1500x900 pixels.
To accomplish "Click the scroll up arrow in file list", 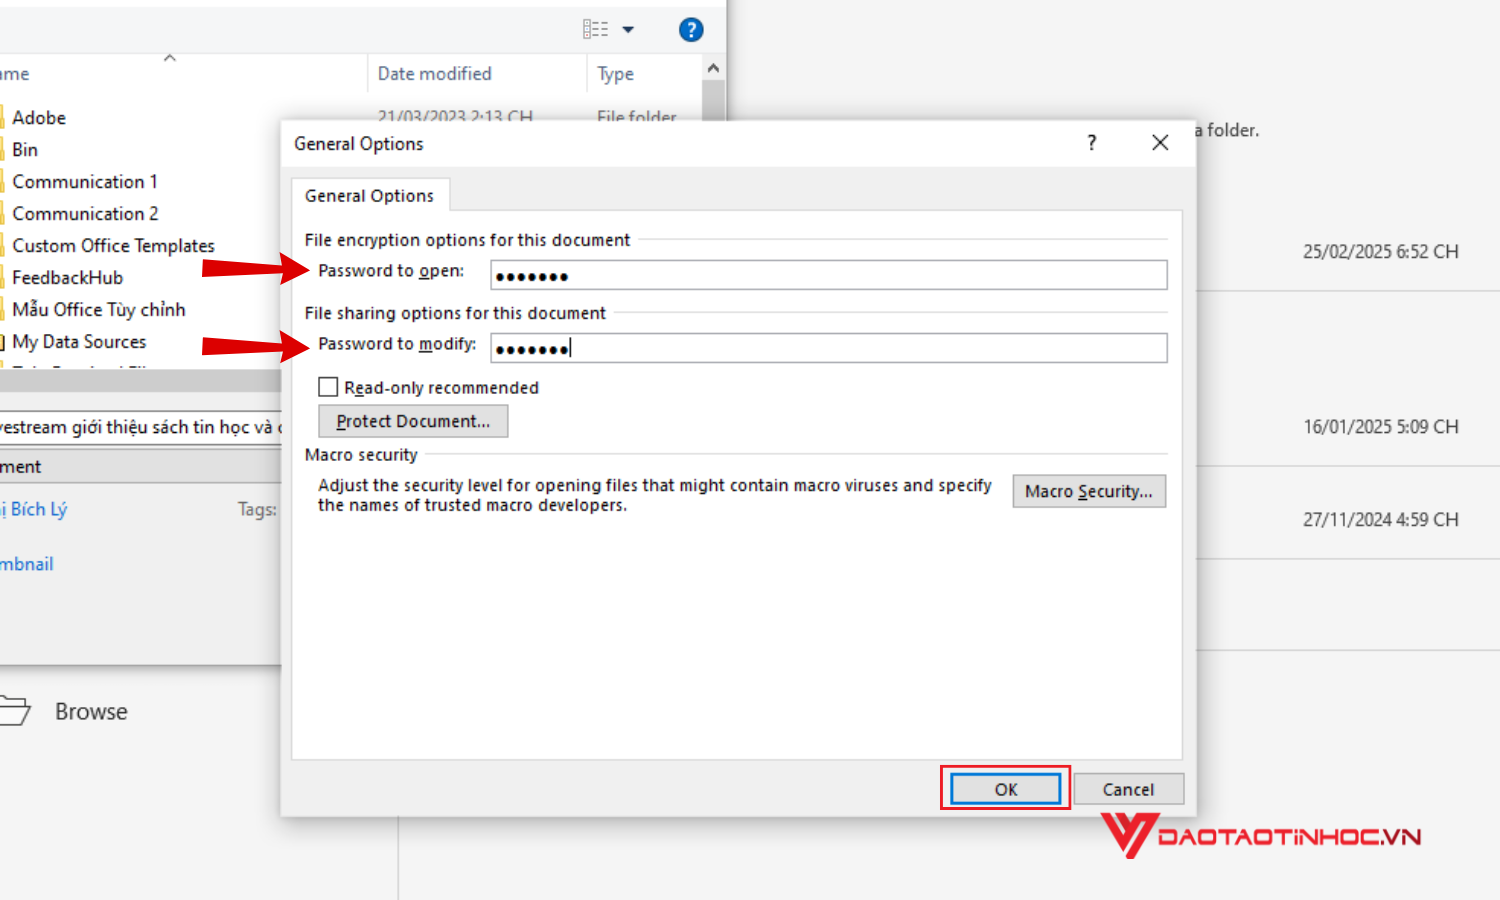I will (713, 68).
